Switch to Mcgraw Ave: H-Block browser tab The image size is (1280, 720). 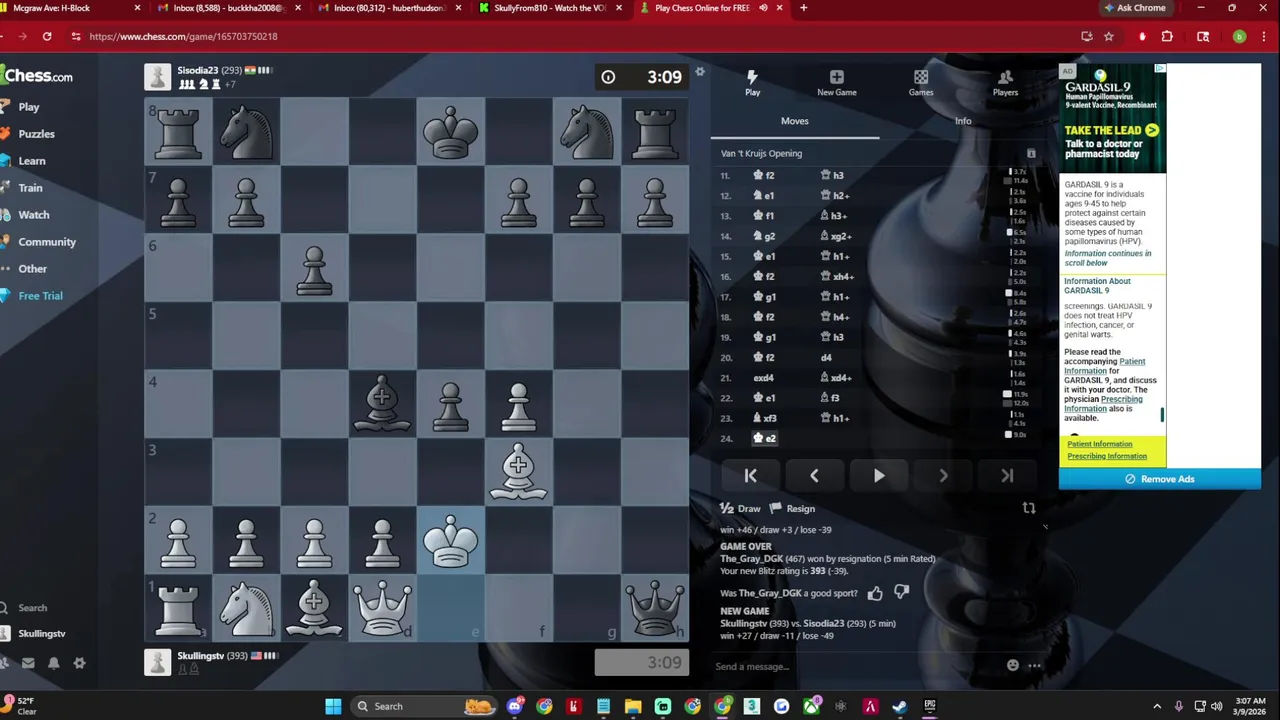point(70,8)
